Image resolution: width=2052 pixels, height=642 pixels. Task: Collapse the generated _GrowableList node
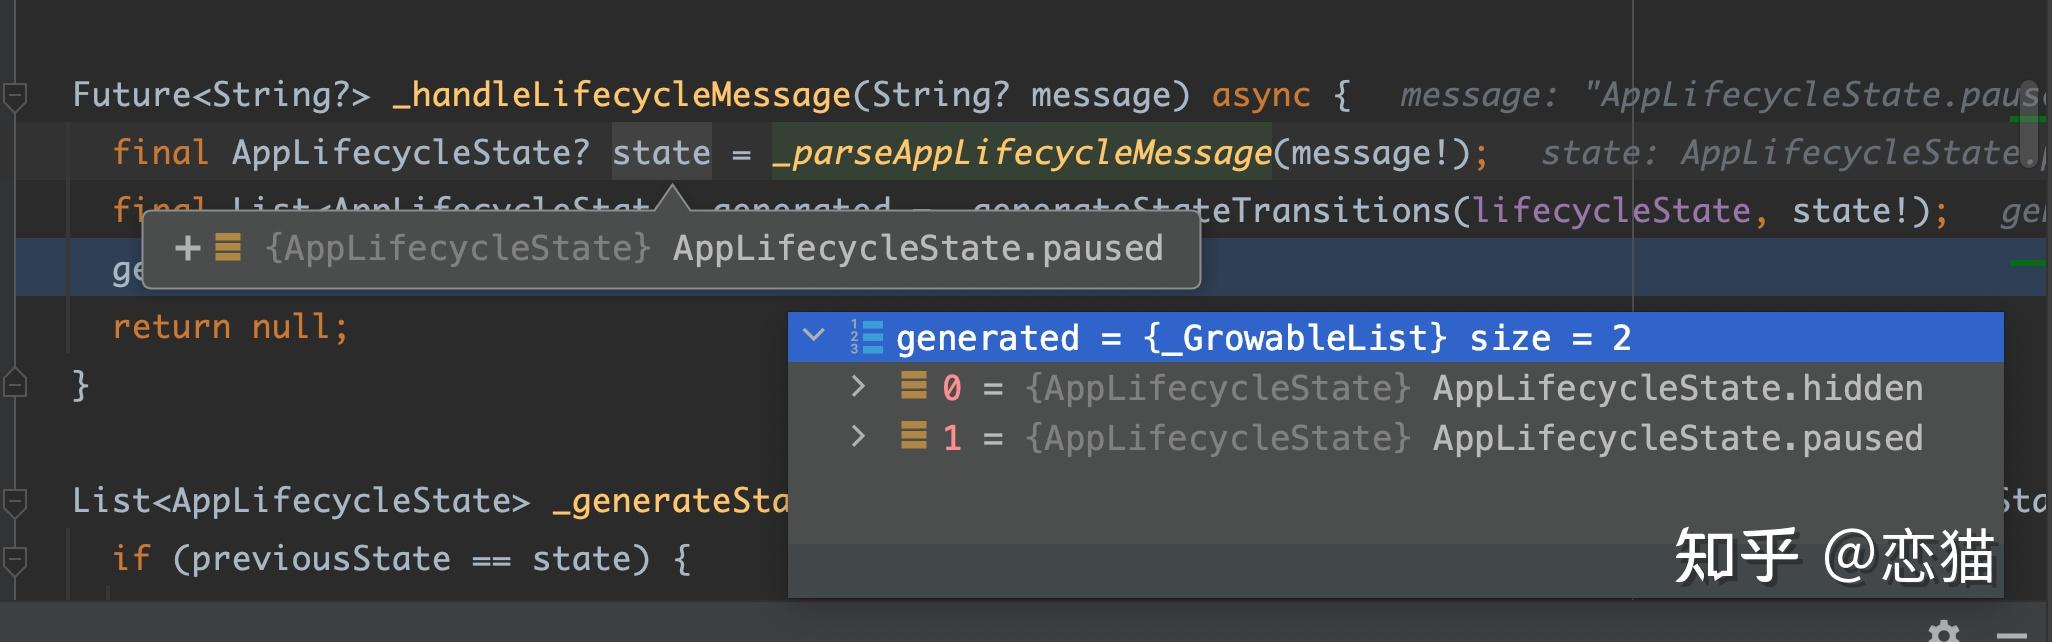814,337
